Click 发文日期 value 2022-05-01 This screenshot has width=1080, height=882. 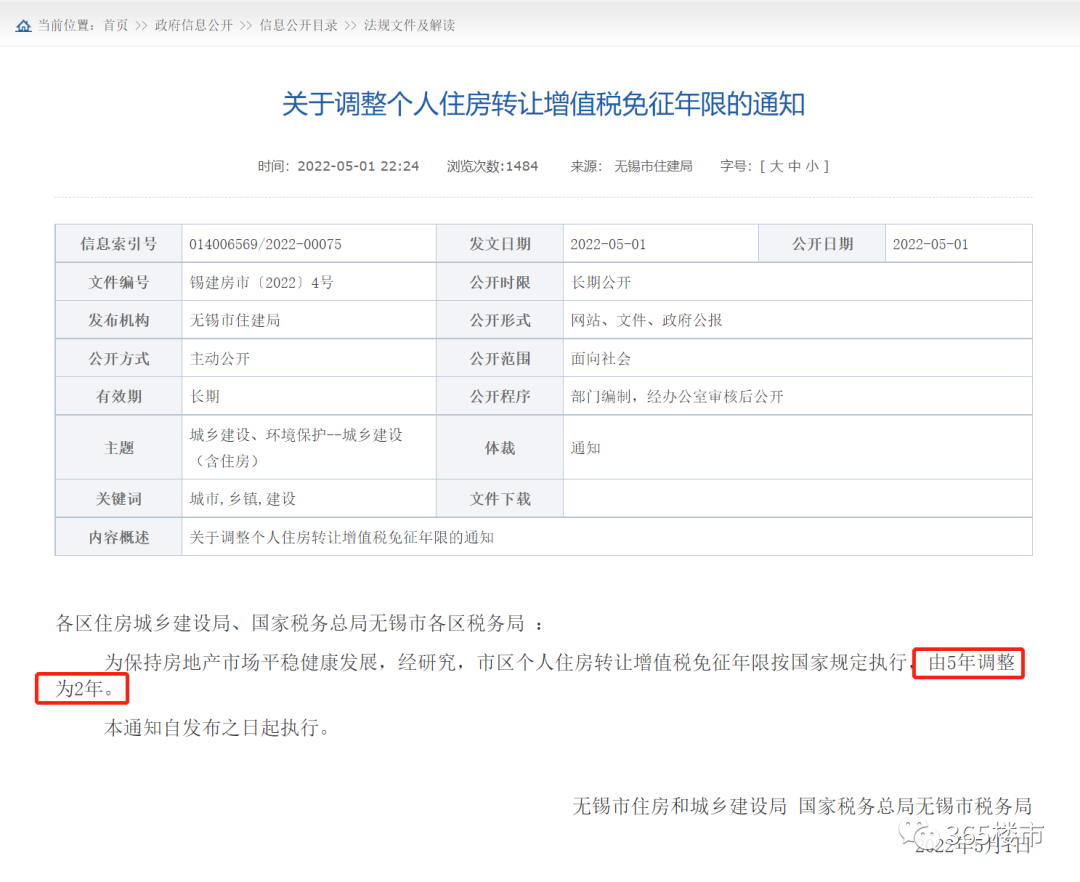coord(608,244)
